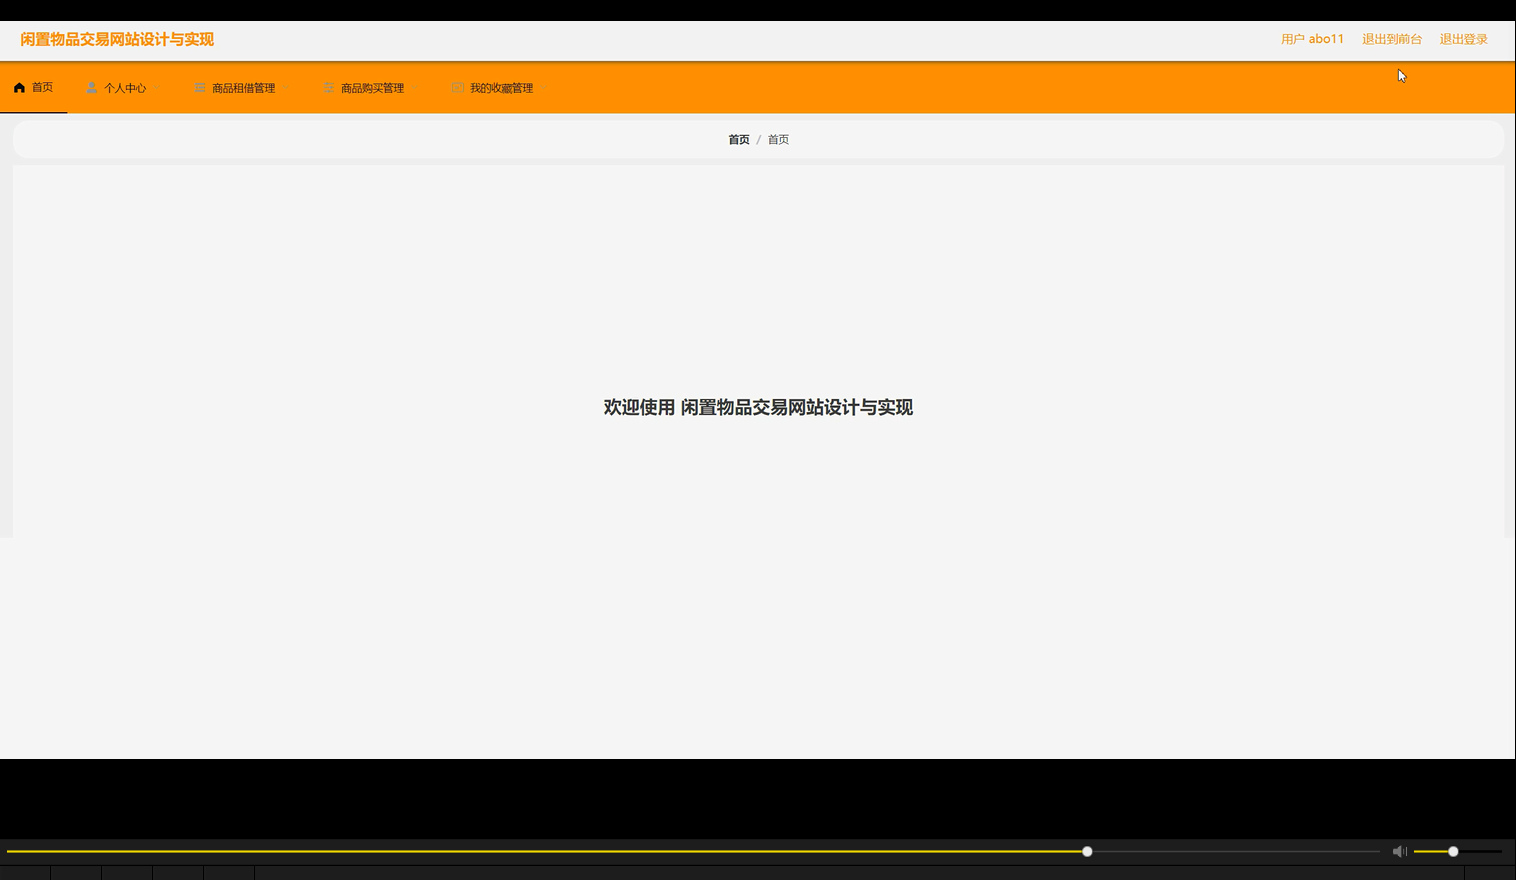Click the sliders icon beside 商品购买管理

coord(328,87)
